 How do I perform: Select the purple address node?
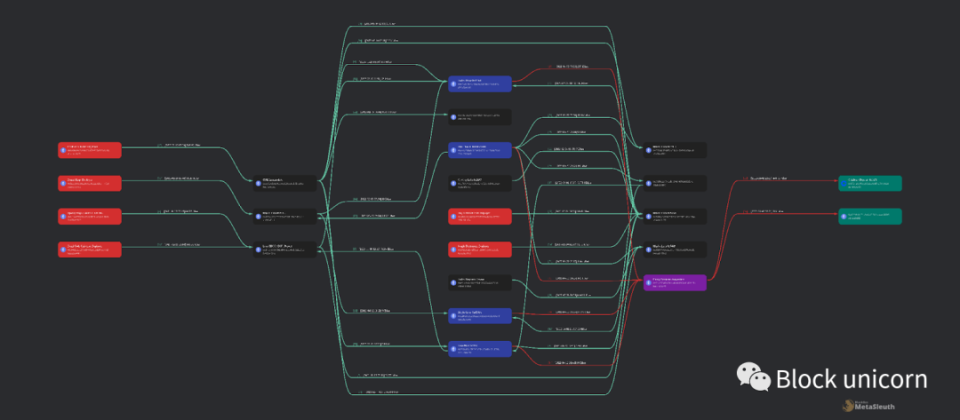point(675,283)
